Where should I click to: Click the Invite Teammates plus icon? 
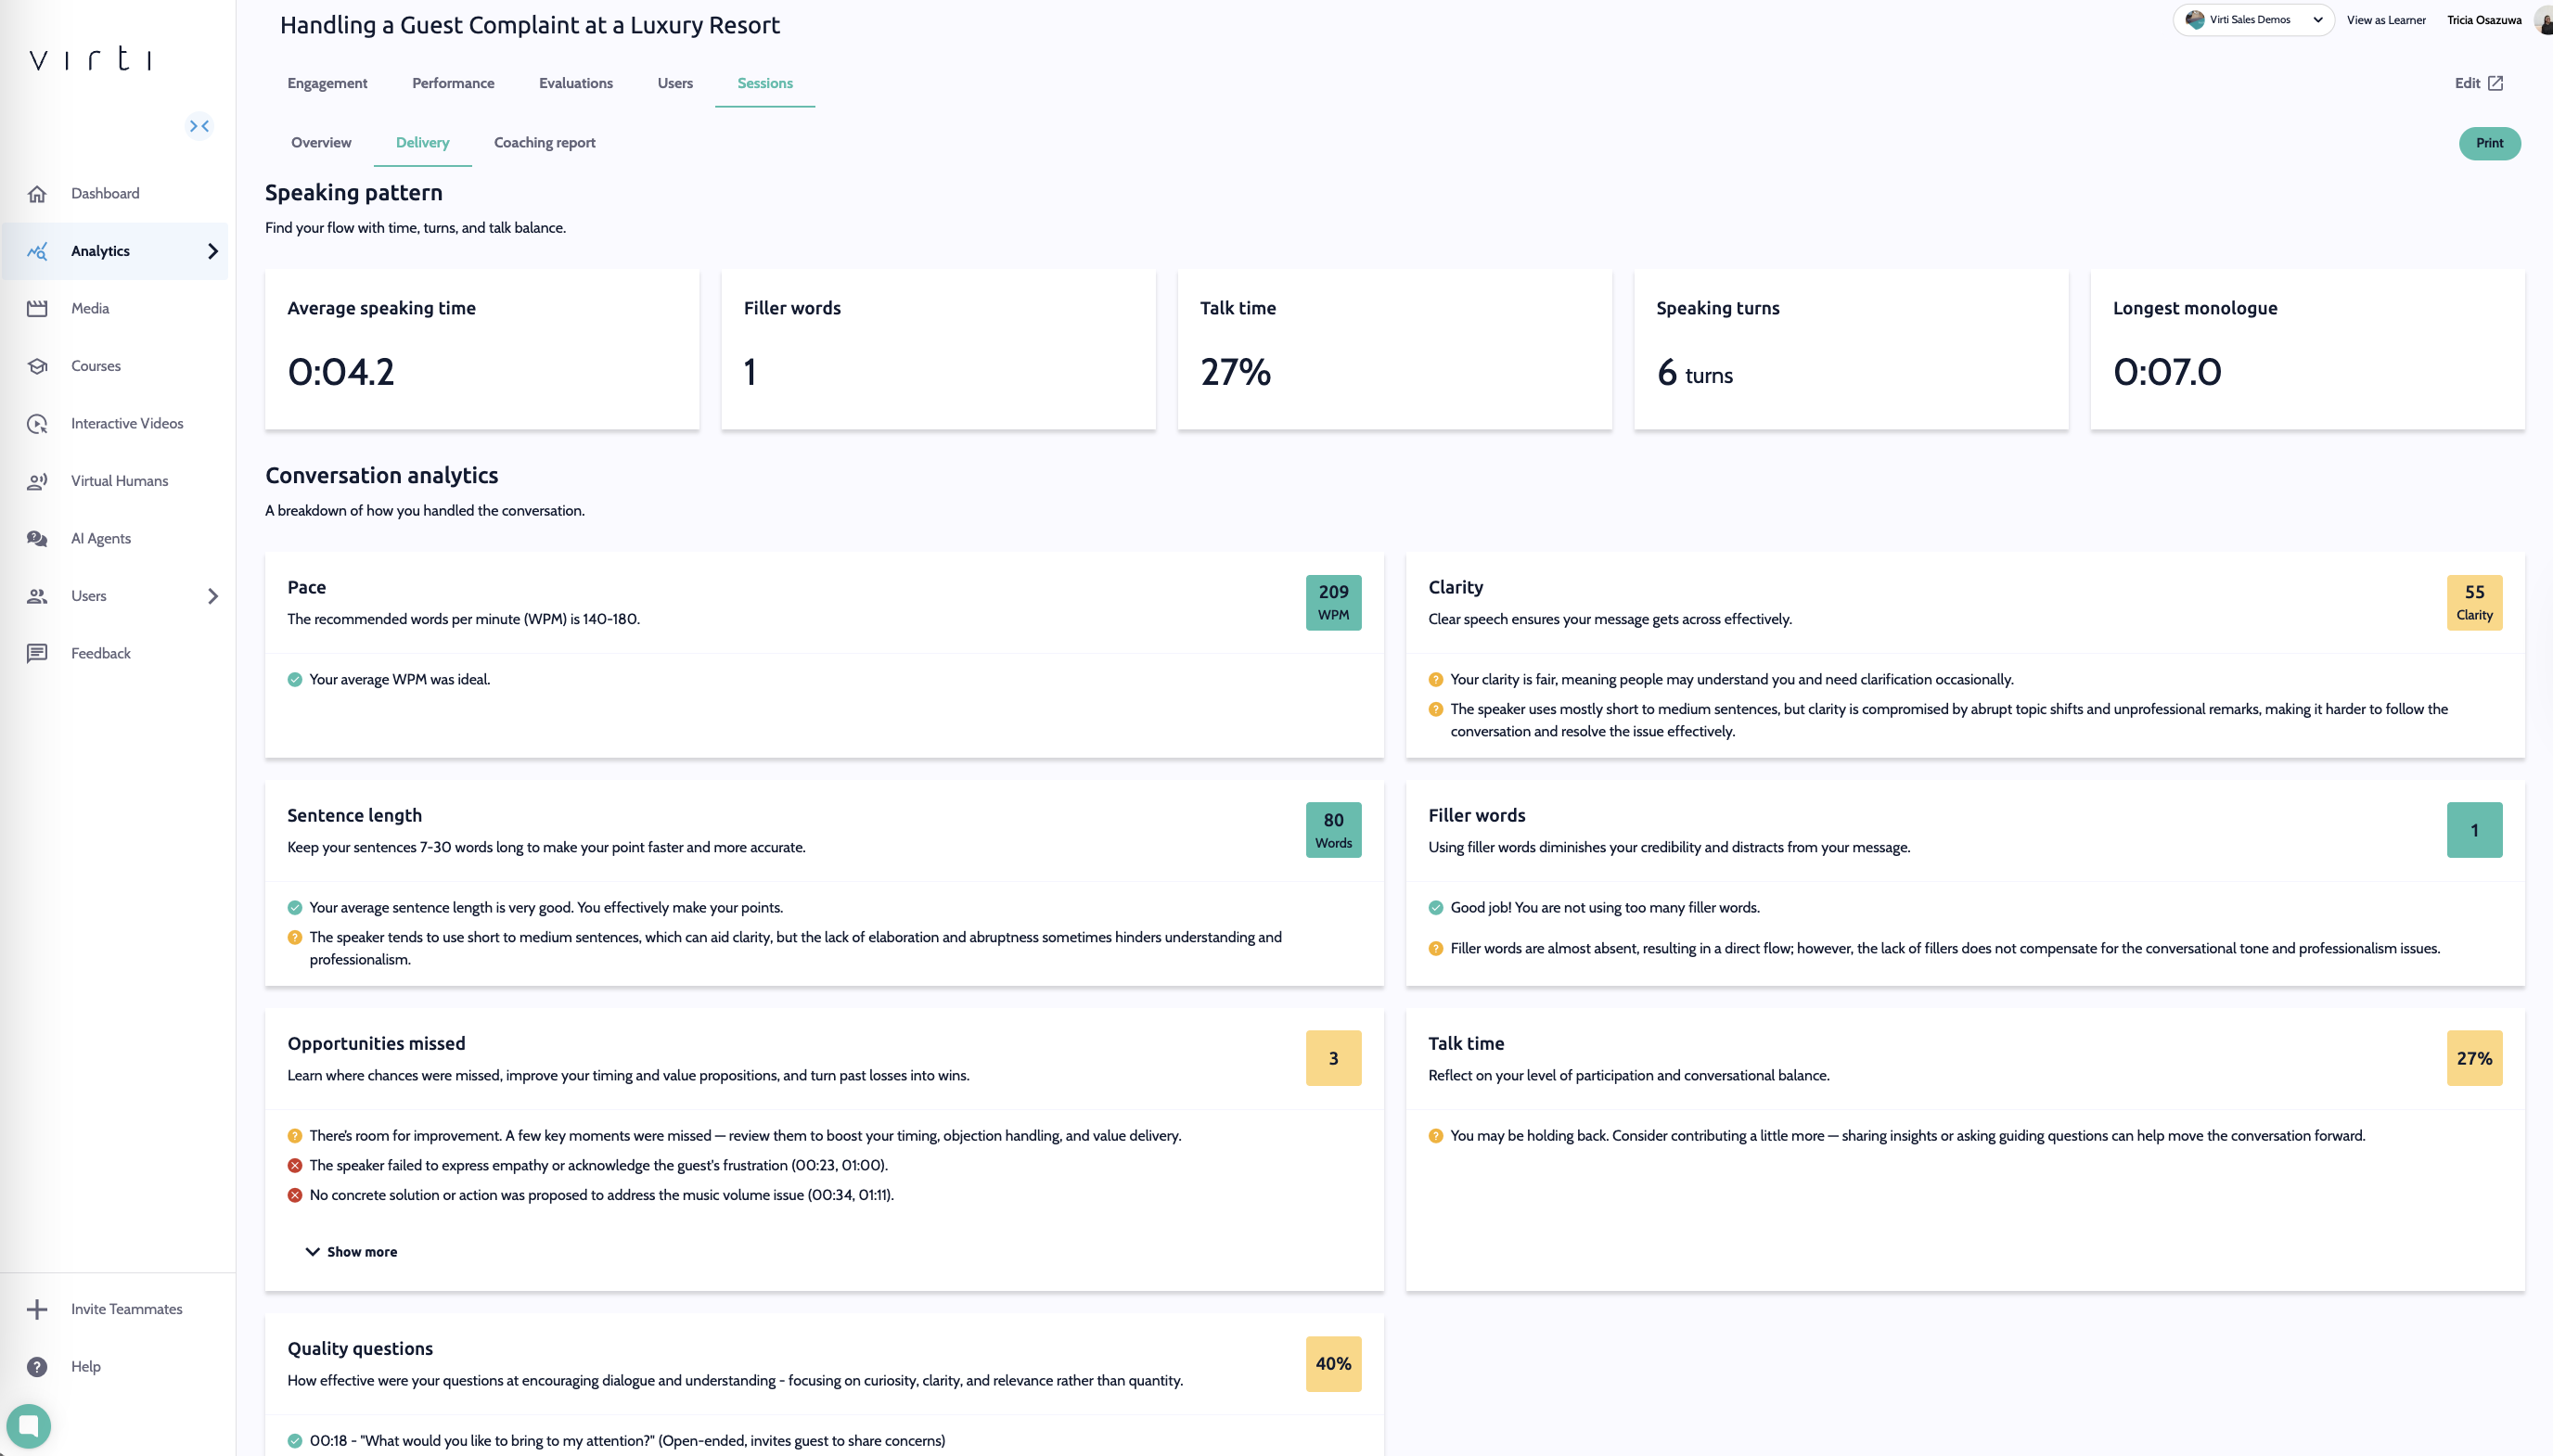(x=37, y=1309)
